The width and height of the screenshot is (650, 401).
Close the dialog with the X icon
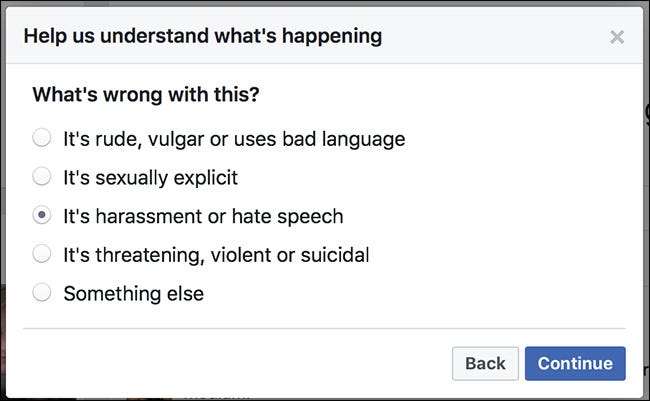click(617, 37)
